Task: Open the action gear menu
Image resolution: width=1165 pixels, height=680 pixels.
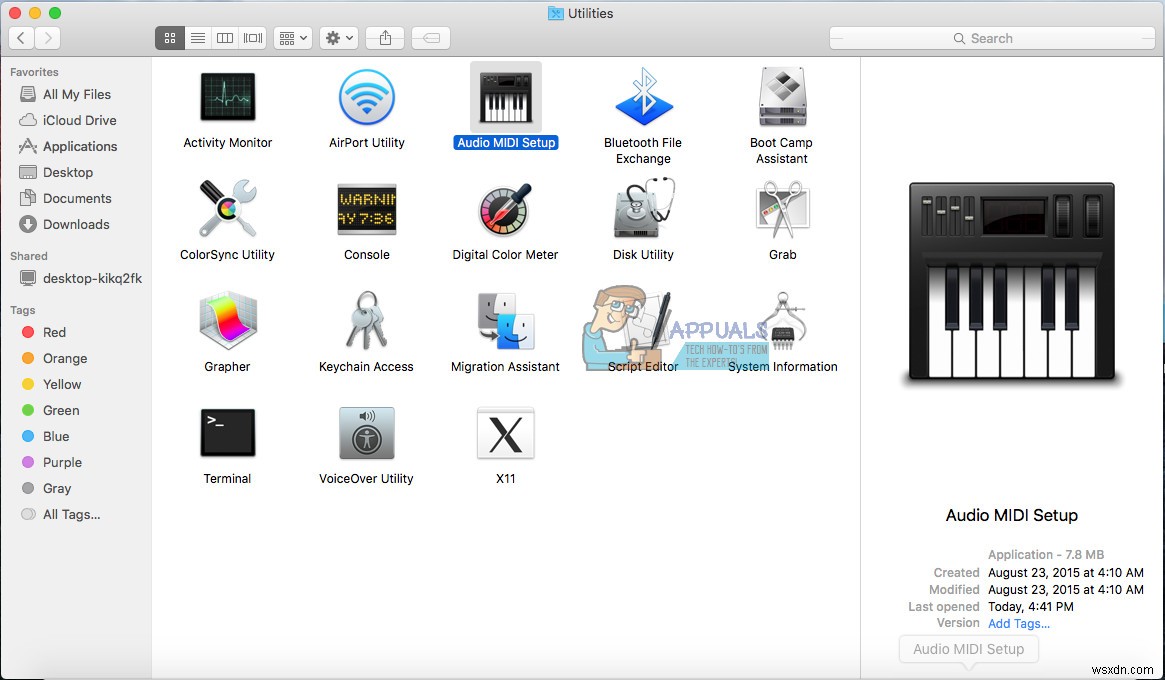Action: (x=338, y=37)
